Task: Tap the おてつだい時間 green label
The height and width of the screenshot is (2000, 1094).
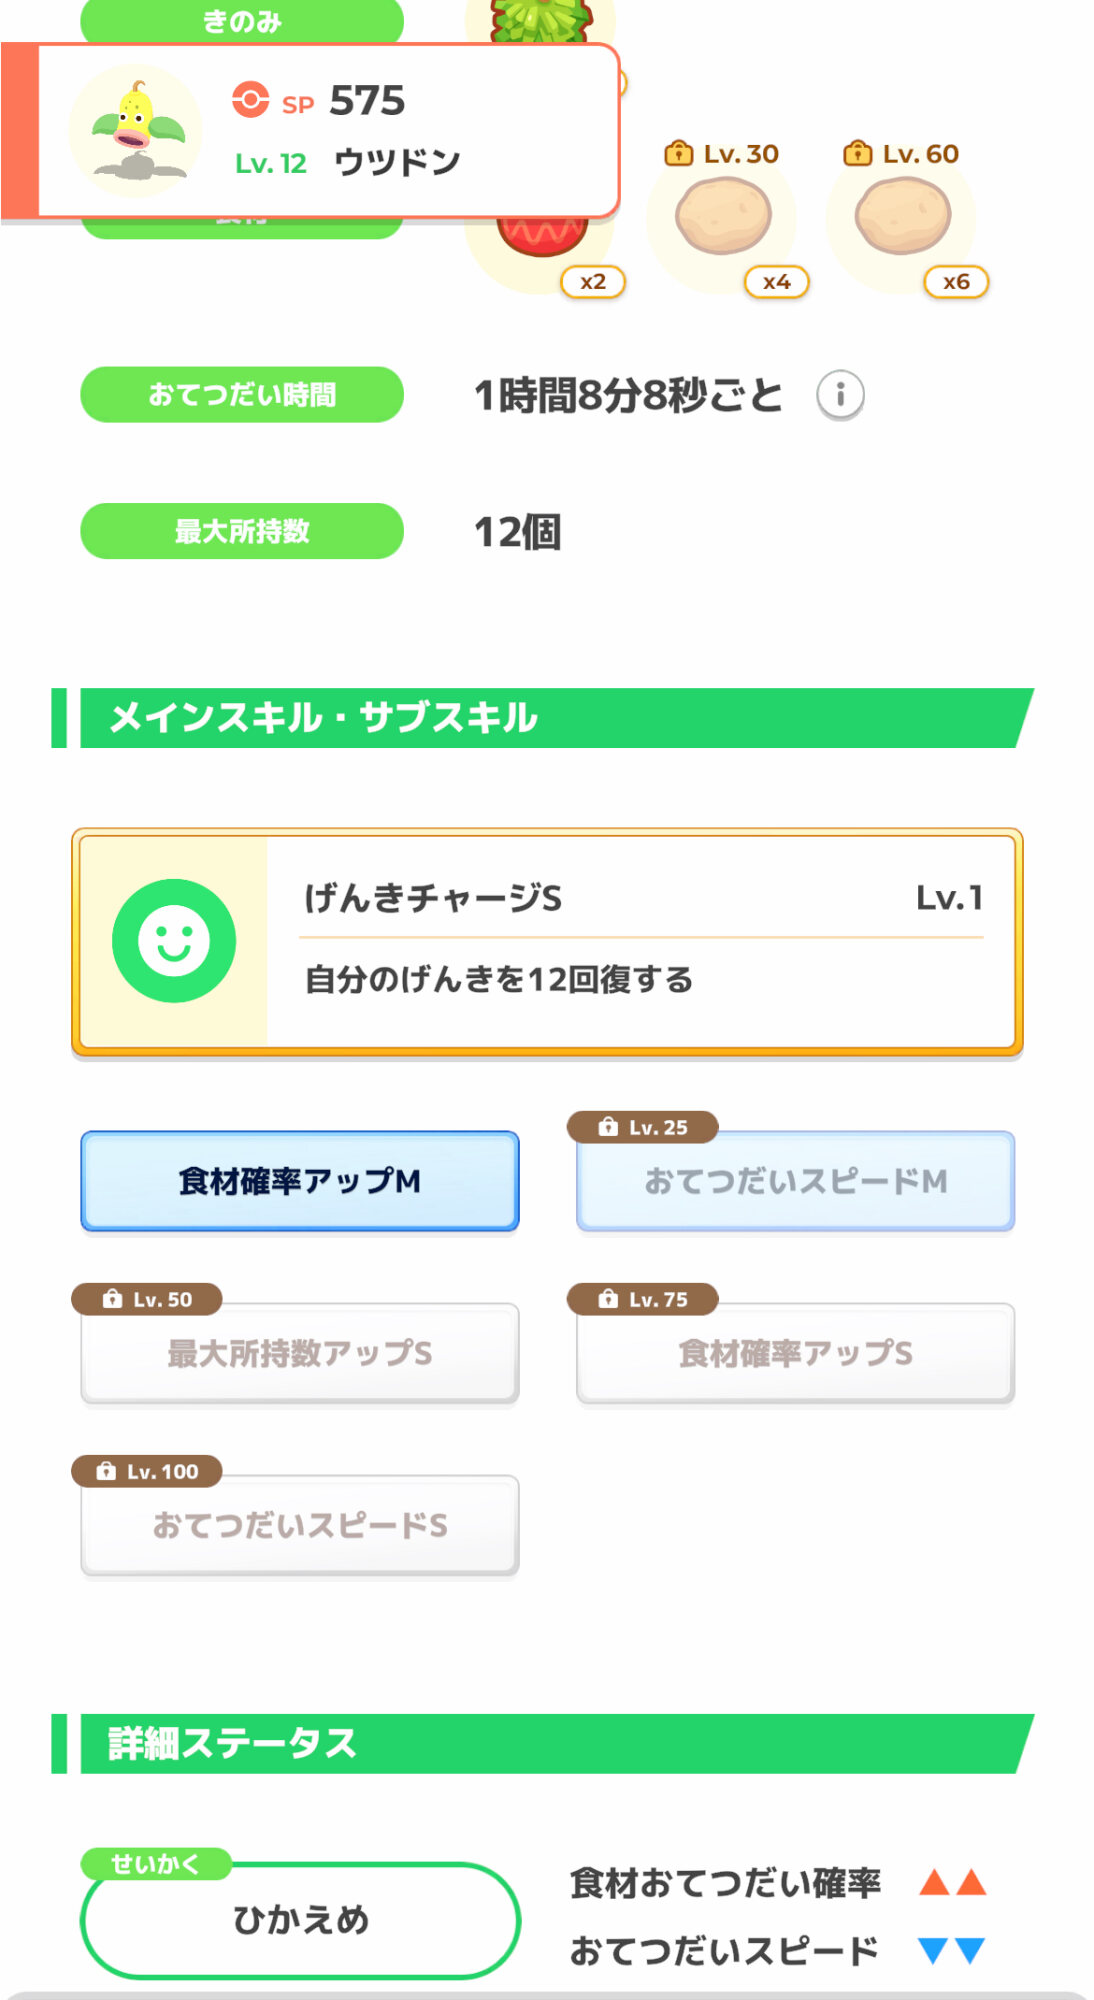Action: (x=242, y=395)
